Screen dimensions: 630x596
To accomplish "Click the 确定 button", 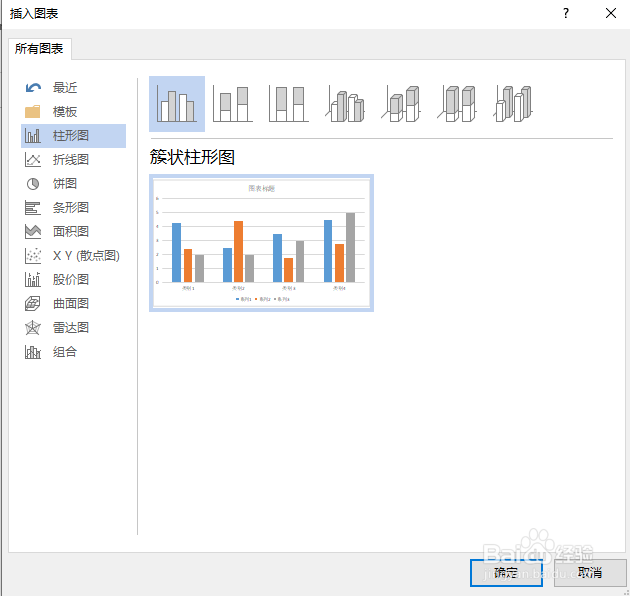I will (x=506, y=573).
